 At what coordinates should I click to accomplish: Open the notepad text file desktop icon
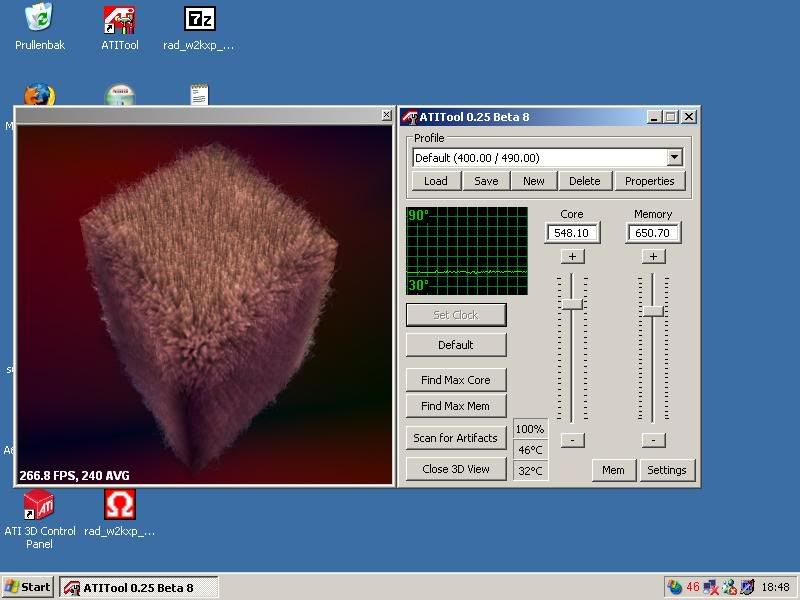point(199,95)
